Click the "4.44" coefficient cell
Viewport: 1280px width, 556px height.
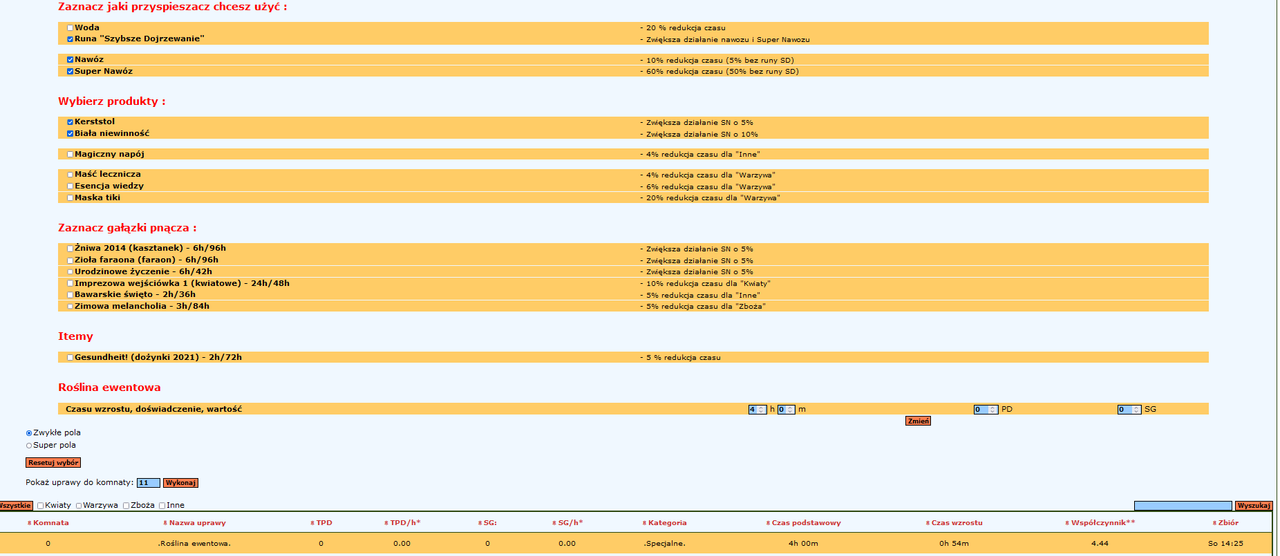click(1100, 544)
